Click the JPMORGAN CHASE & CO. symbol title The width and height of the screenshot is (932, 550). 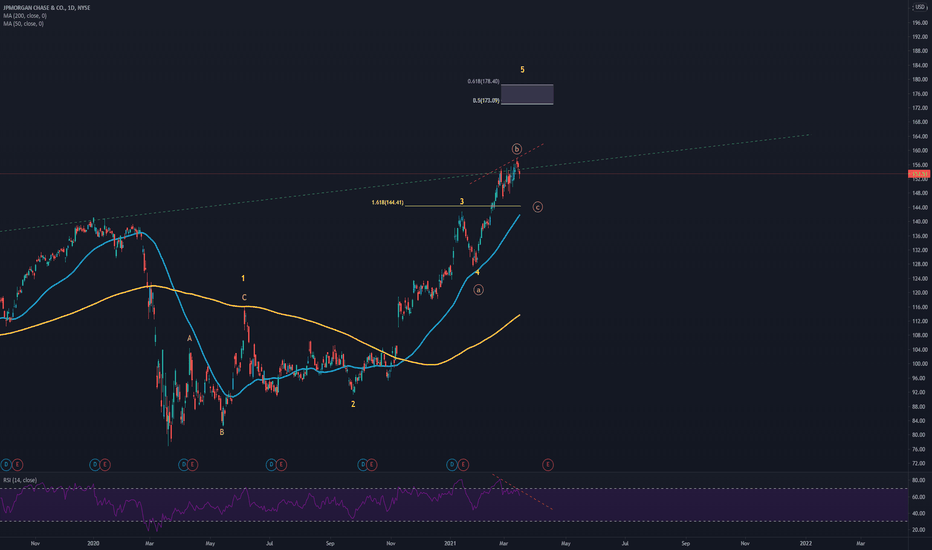click(x=46, y=8)
